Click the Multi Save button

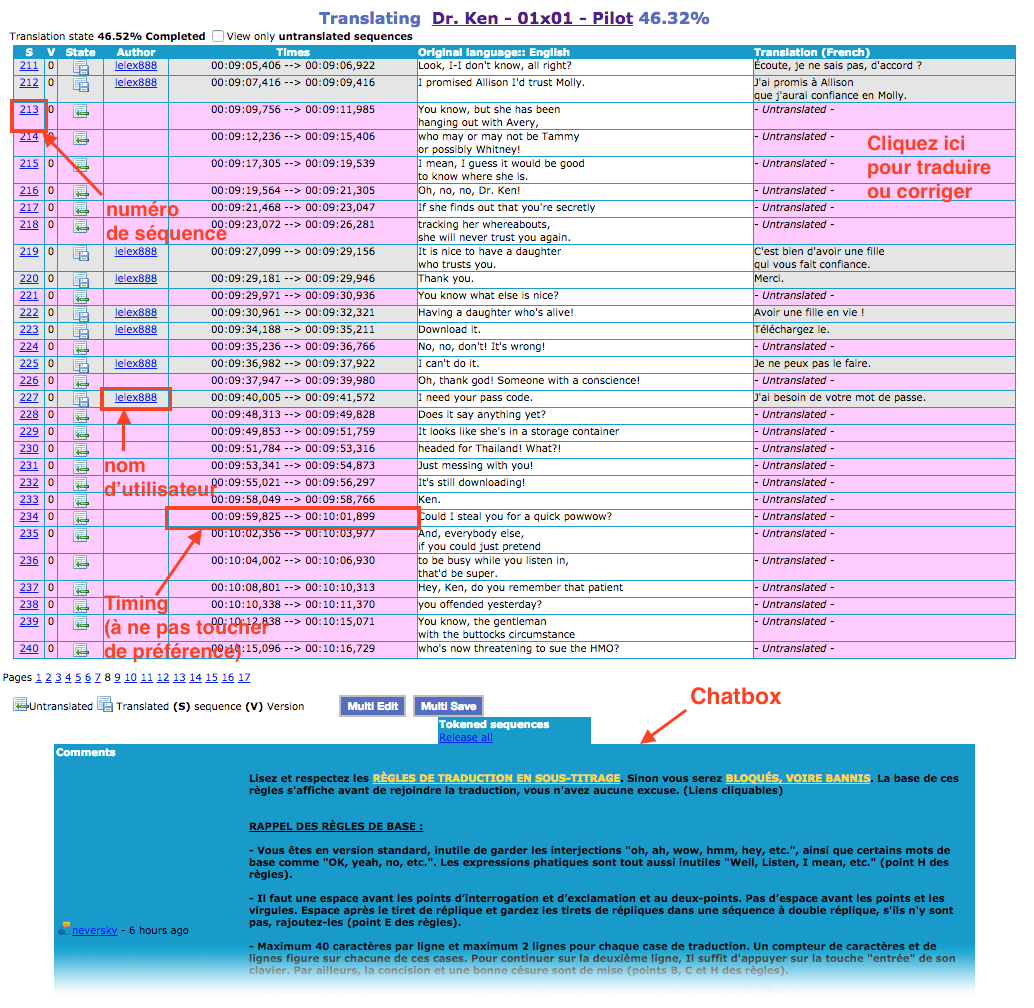click(448, 706)
